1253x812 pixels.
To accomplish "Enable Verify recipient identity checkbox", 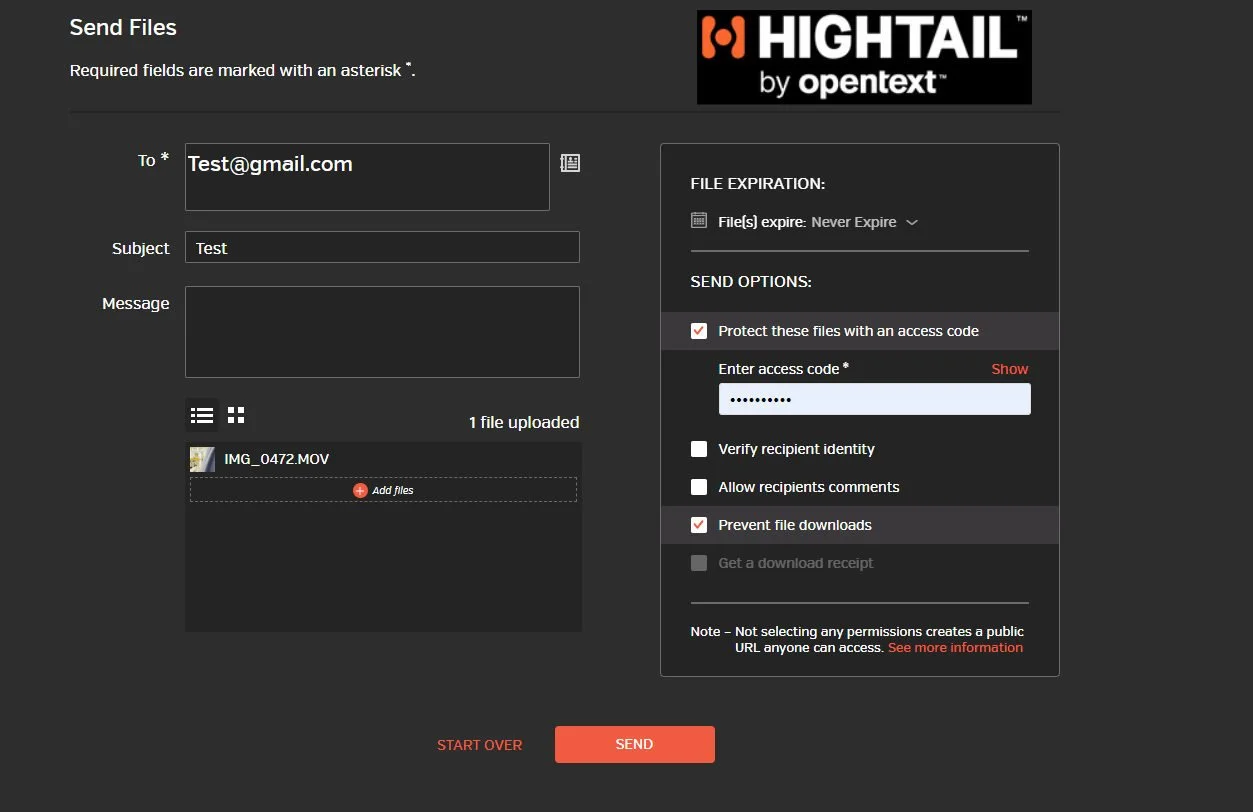I will 699,449.
